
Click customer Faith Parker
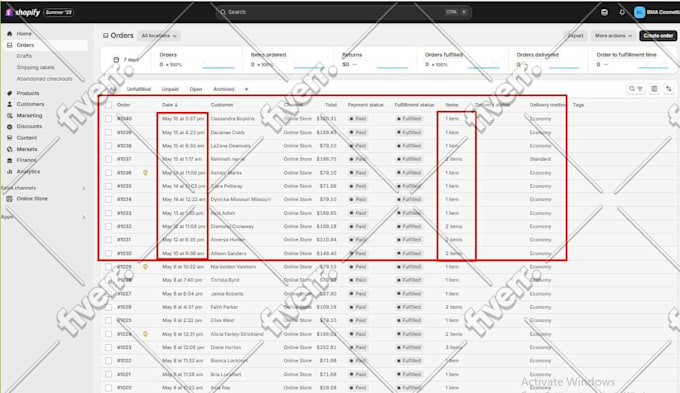[224, 307]
